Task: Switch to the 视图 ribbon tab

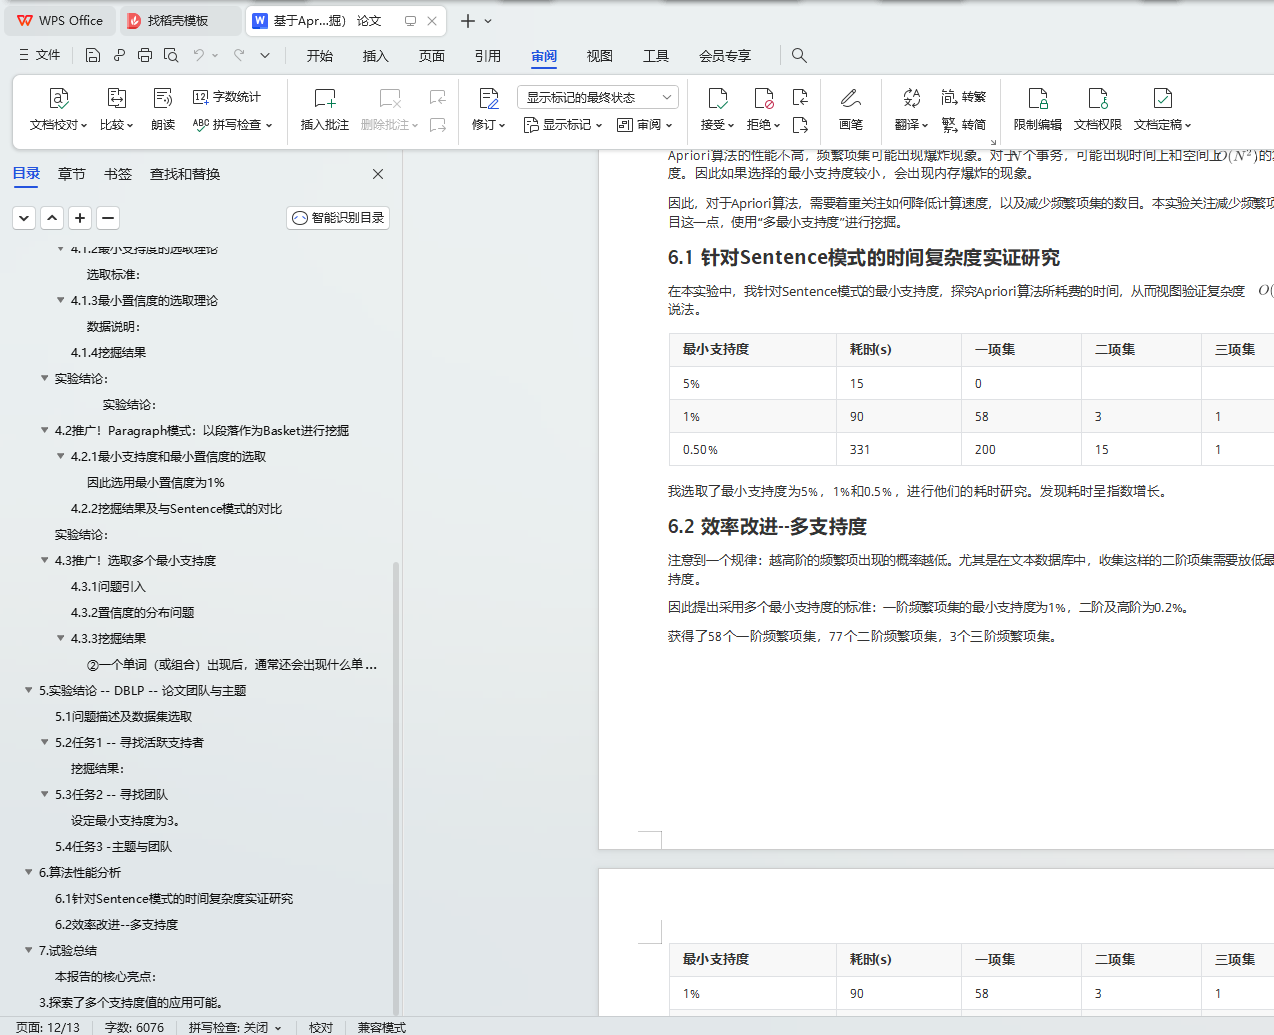Action: click(x=600, y=56)
